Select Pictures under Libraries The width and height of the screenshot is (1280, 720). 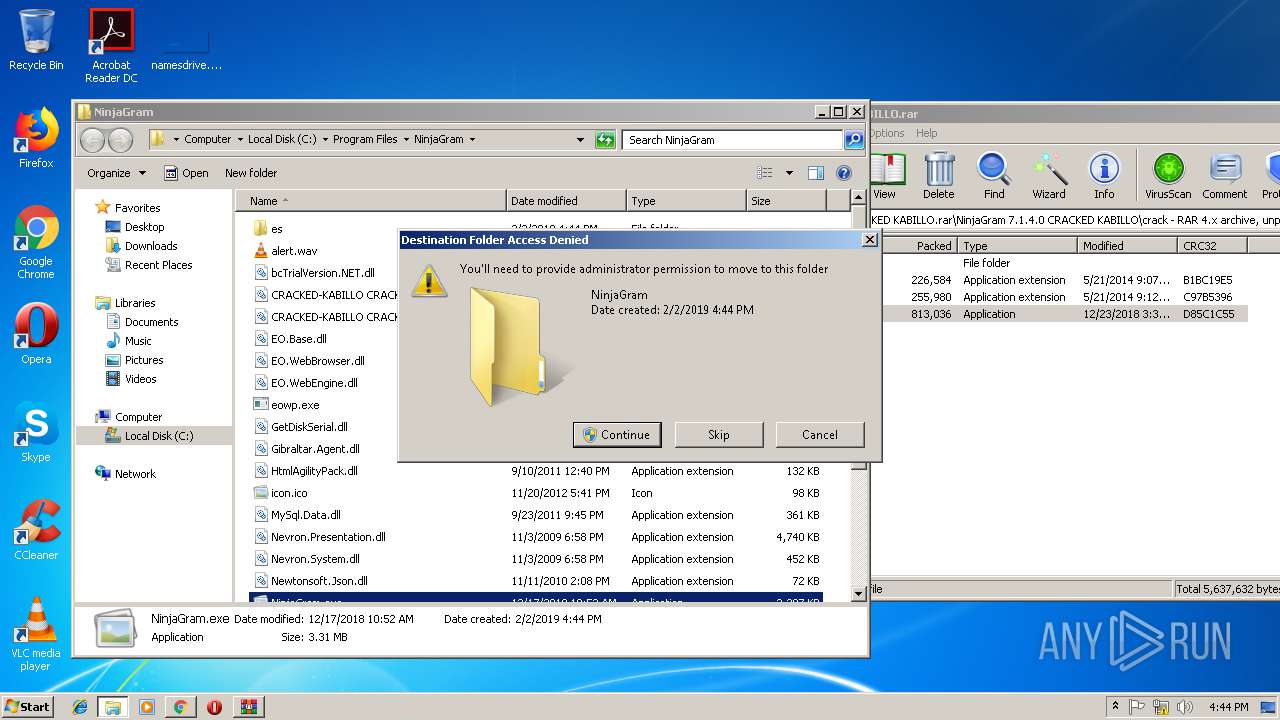click(144, 360)
